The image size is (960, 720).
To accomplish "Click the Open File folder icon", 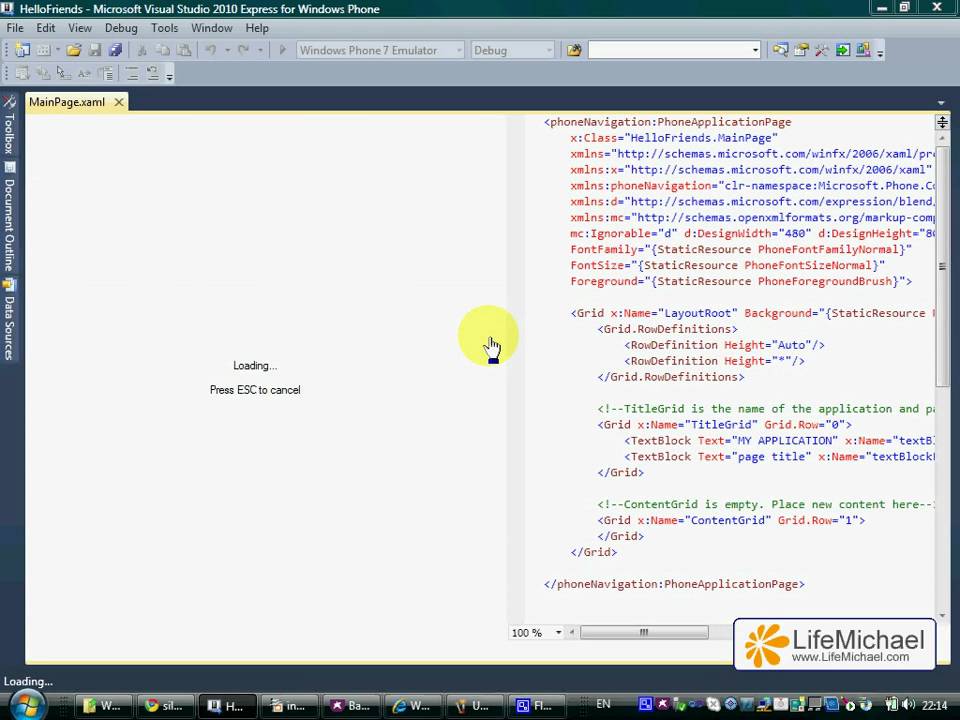I will 73,50.
